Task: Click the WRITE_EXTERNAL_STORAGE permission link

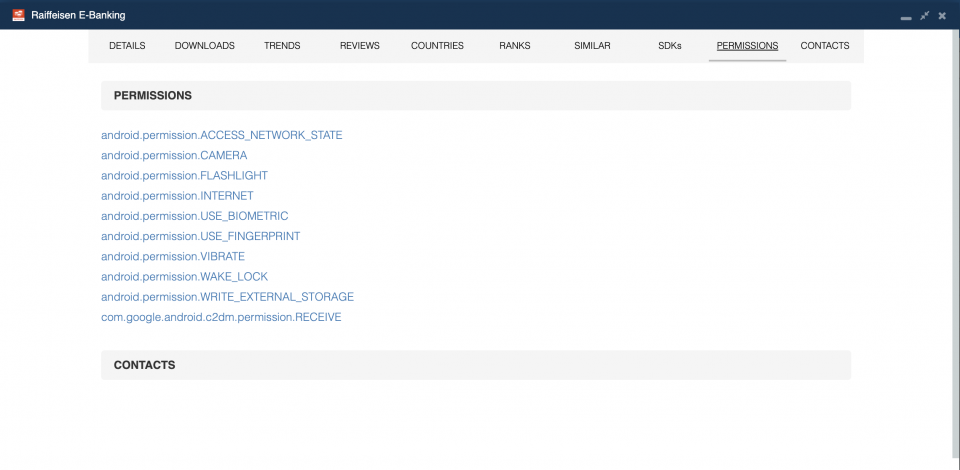Action: point(227,297)
